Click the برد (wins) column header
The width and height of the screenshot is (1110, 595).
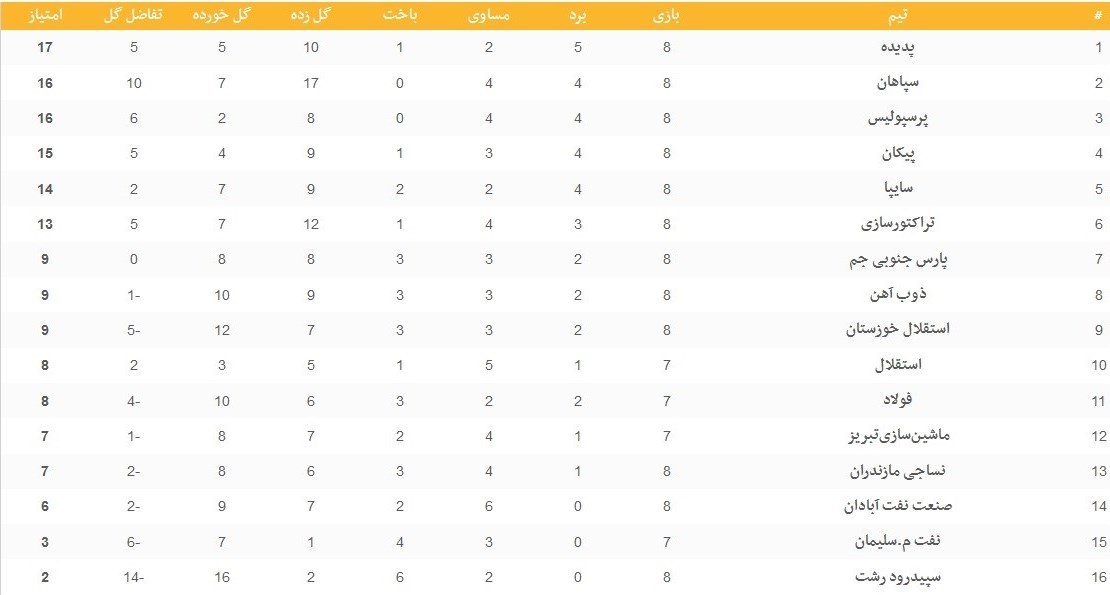[x=578, y=16]
